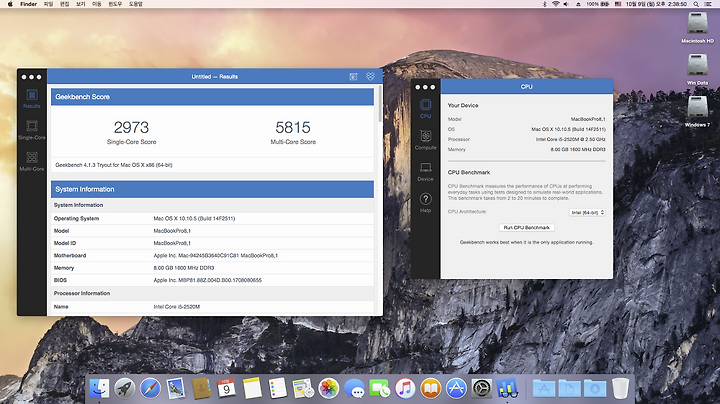
Task: Open the Documents folder in the Dock
Action: 569,388
